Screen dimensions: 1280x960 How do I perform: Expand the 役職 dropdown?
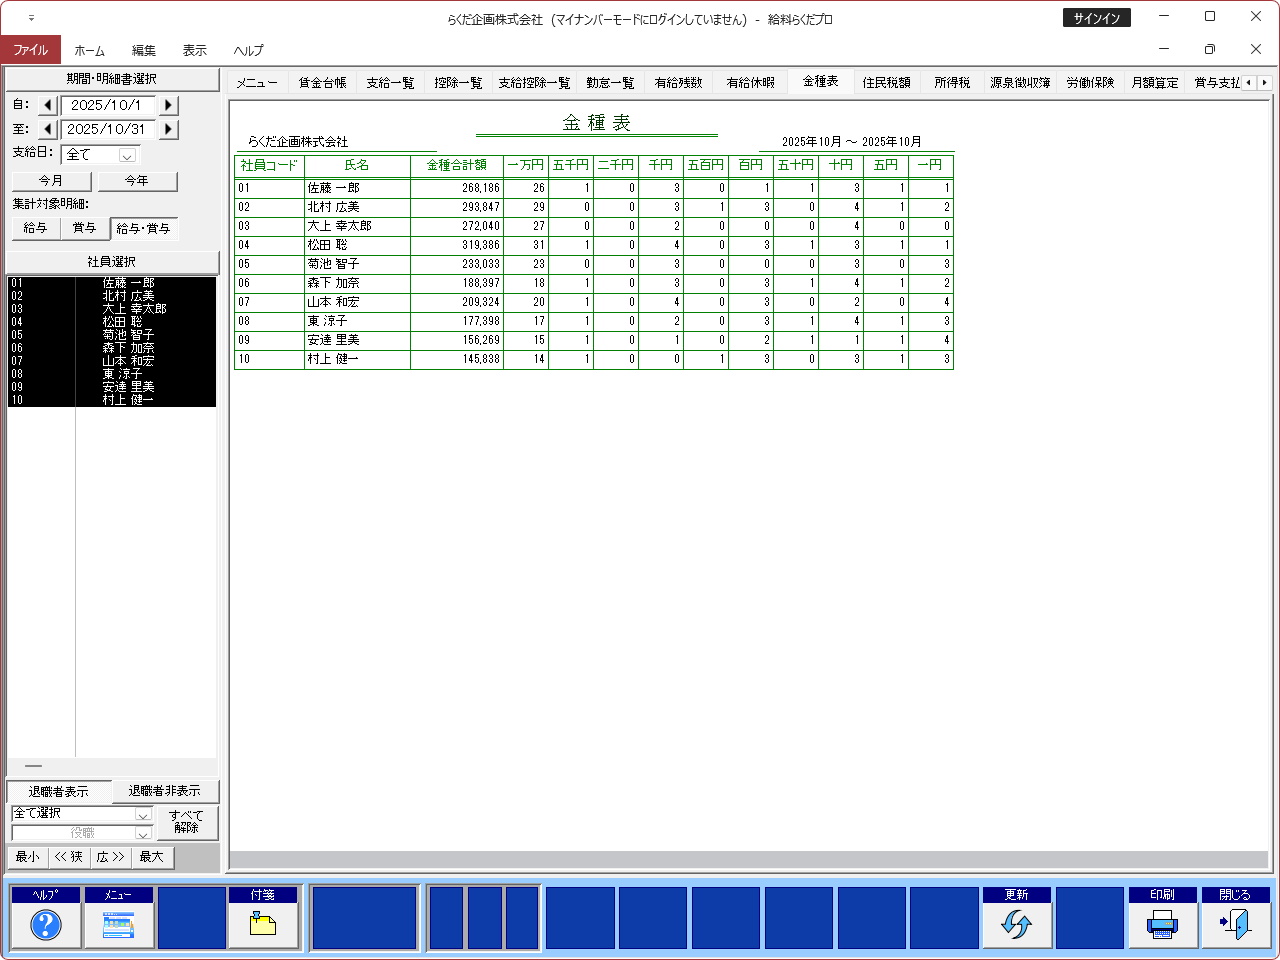(x=142, y=833)
